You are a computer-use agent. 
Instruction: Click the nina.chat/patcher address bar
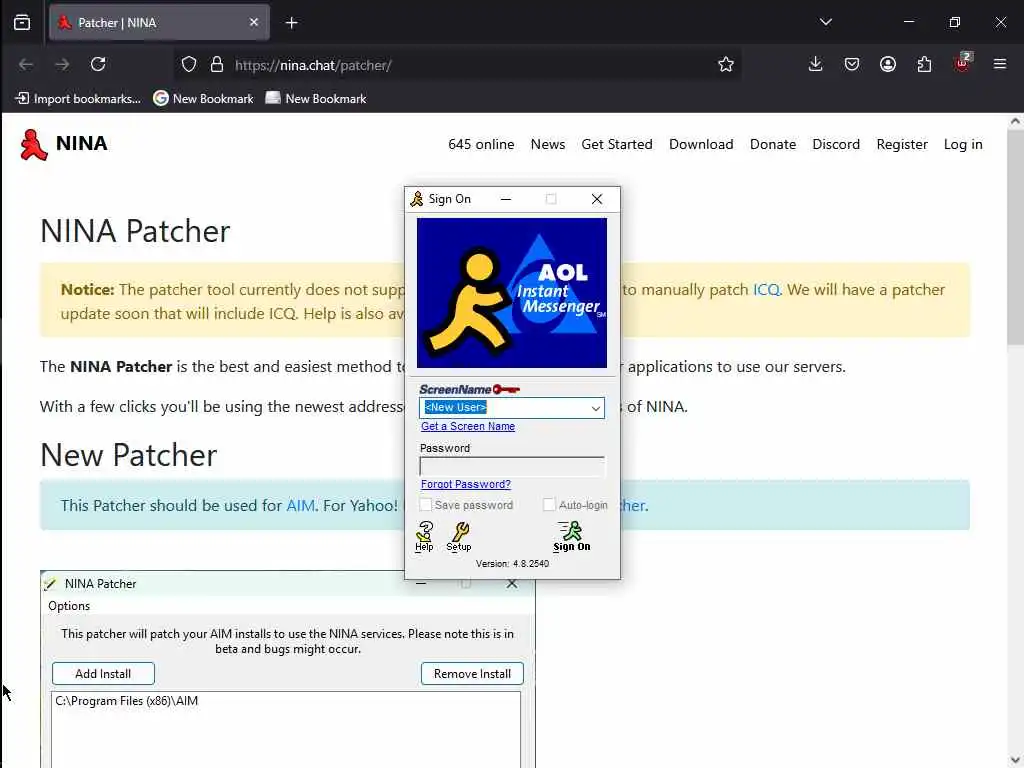(x=457, y=65)
